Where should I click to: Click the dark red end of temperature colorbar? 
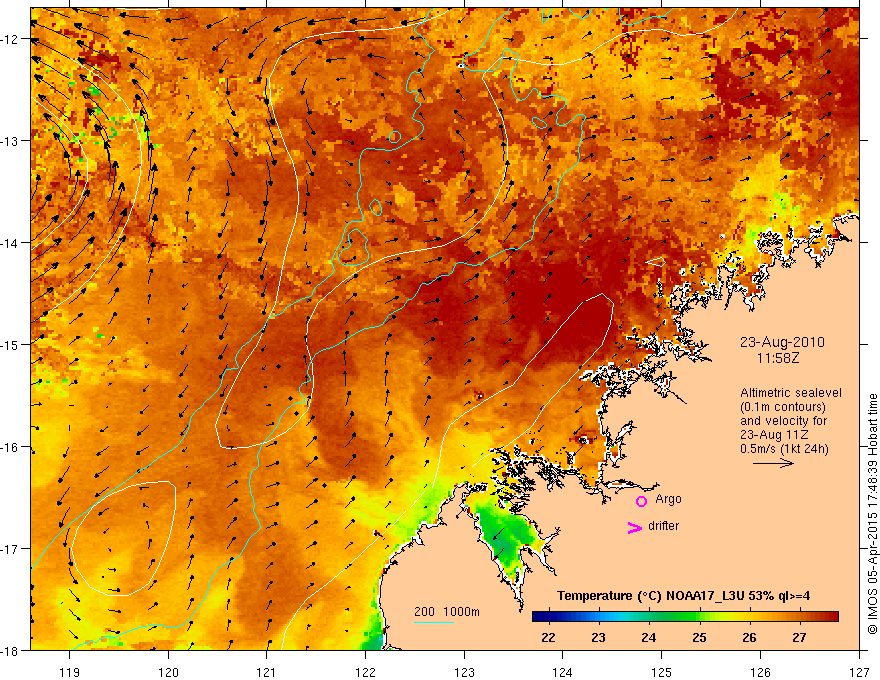coord(831,616)
